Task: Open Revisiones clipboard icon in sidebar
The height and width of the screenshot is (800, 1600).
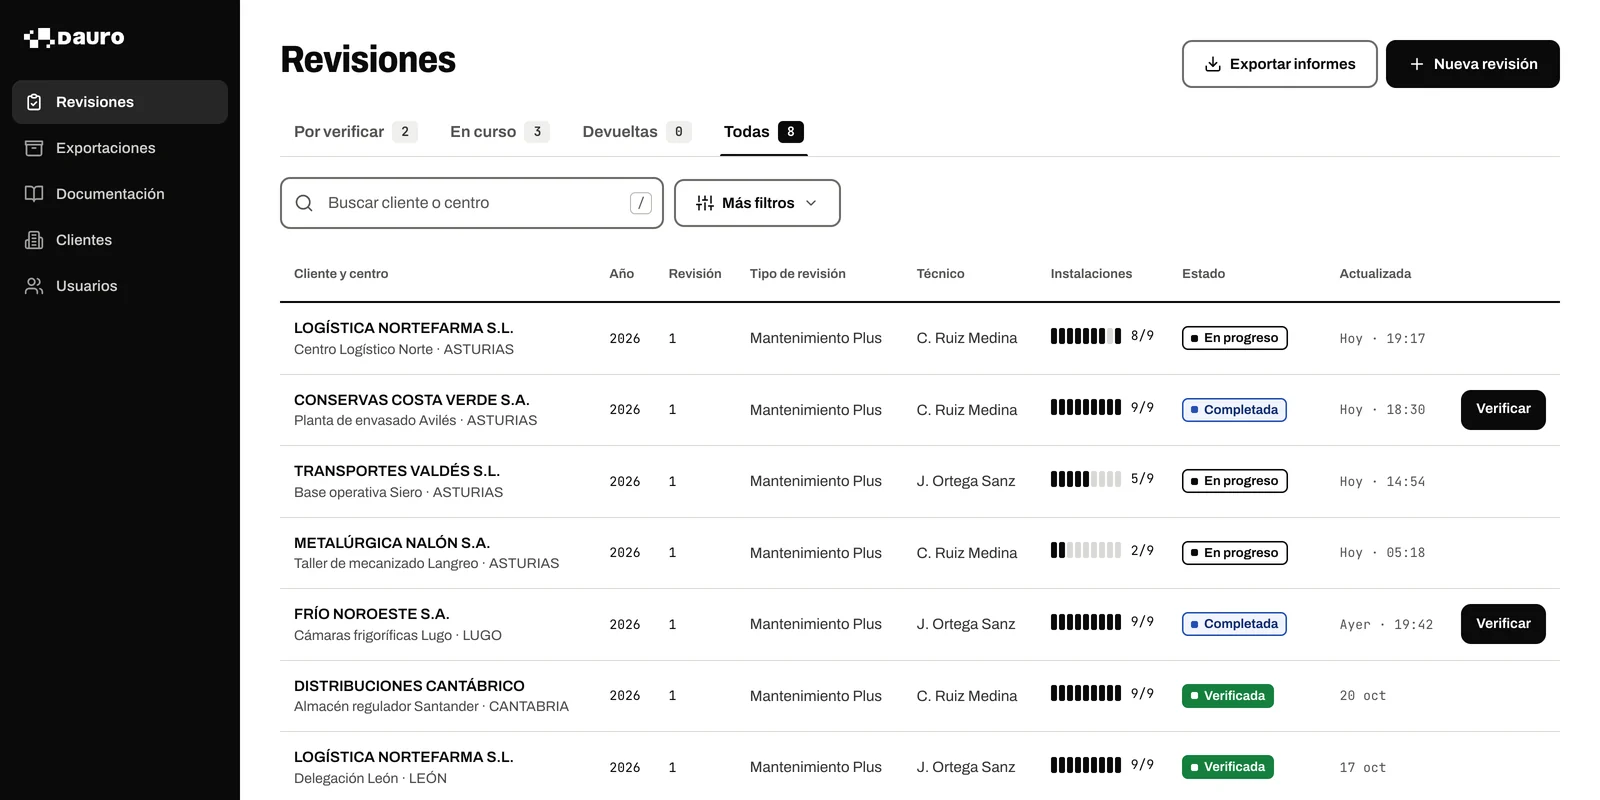Action: [34, 102]
